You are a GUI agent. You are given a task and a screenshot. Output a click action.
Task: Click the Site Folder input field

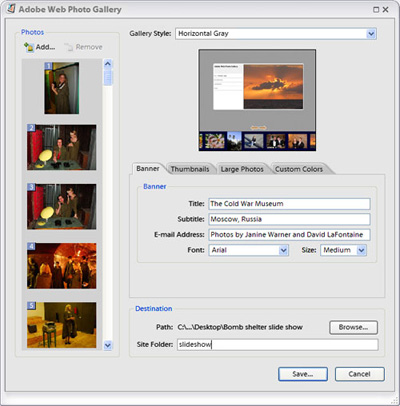pyautogui.click(x=278, y=344)
